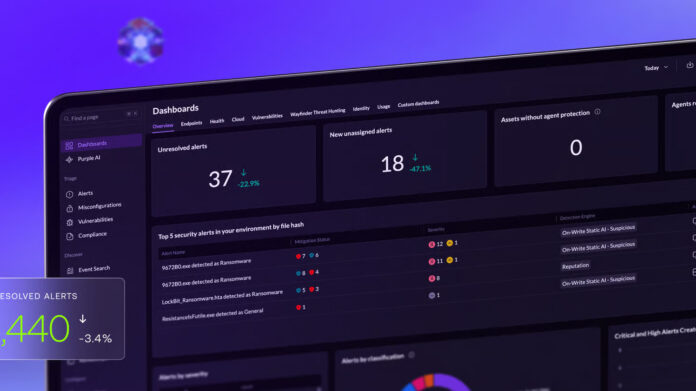
Task: Open Event Search label in sidebar
Action: point(94,269)
